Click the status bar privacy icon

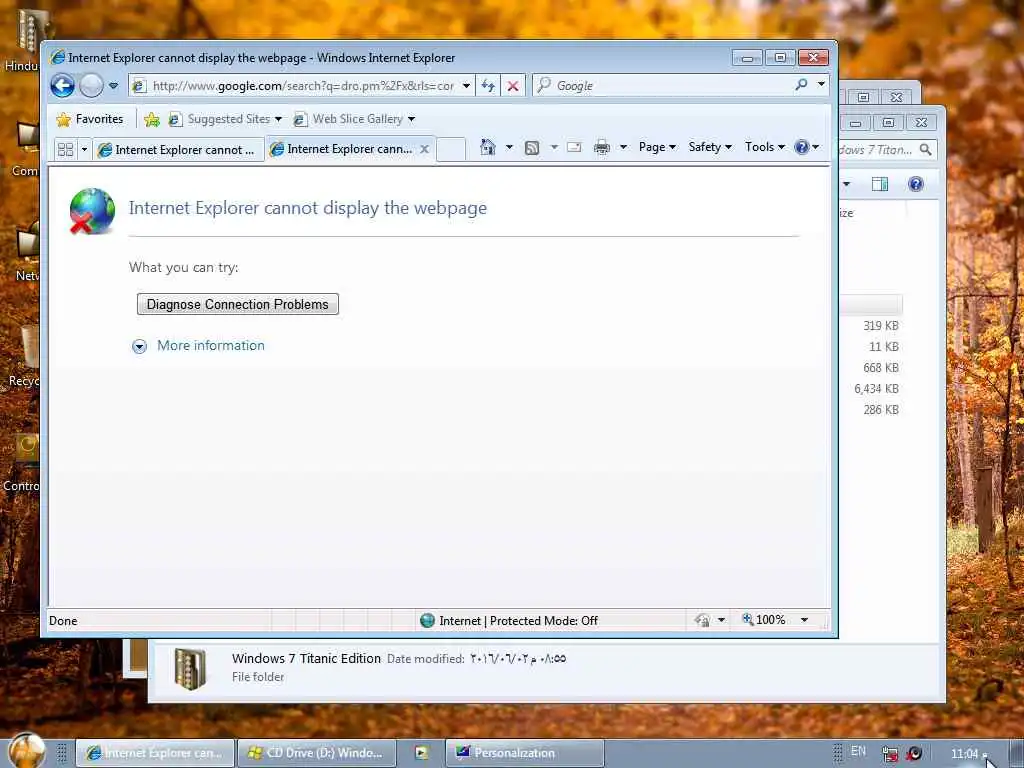pos(702,620)
